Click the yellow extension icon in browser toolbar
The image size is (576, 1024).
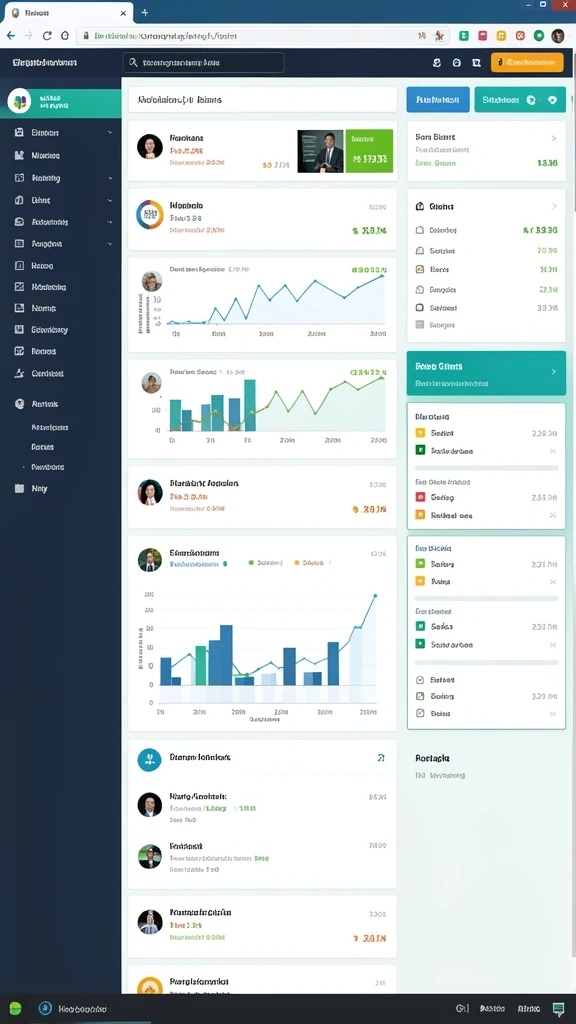click(x=501, y=36)
